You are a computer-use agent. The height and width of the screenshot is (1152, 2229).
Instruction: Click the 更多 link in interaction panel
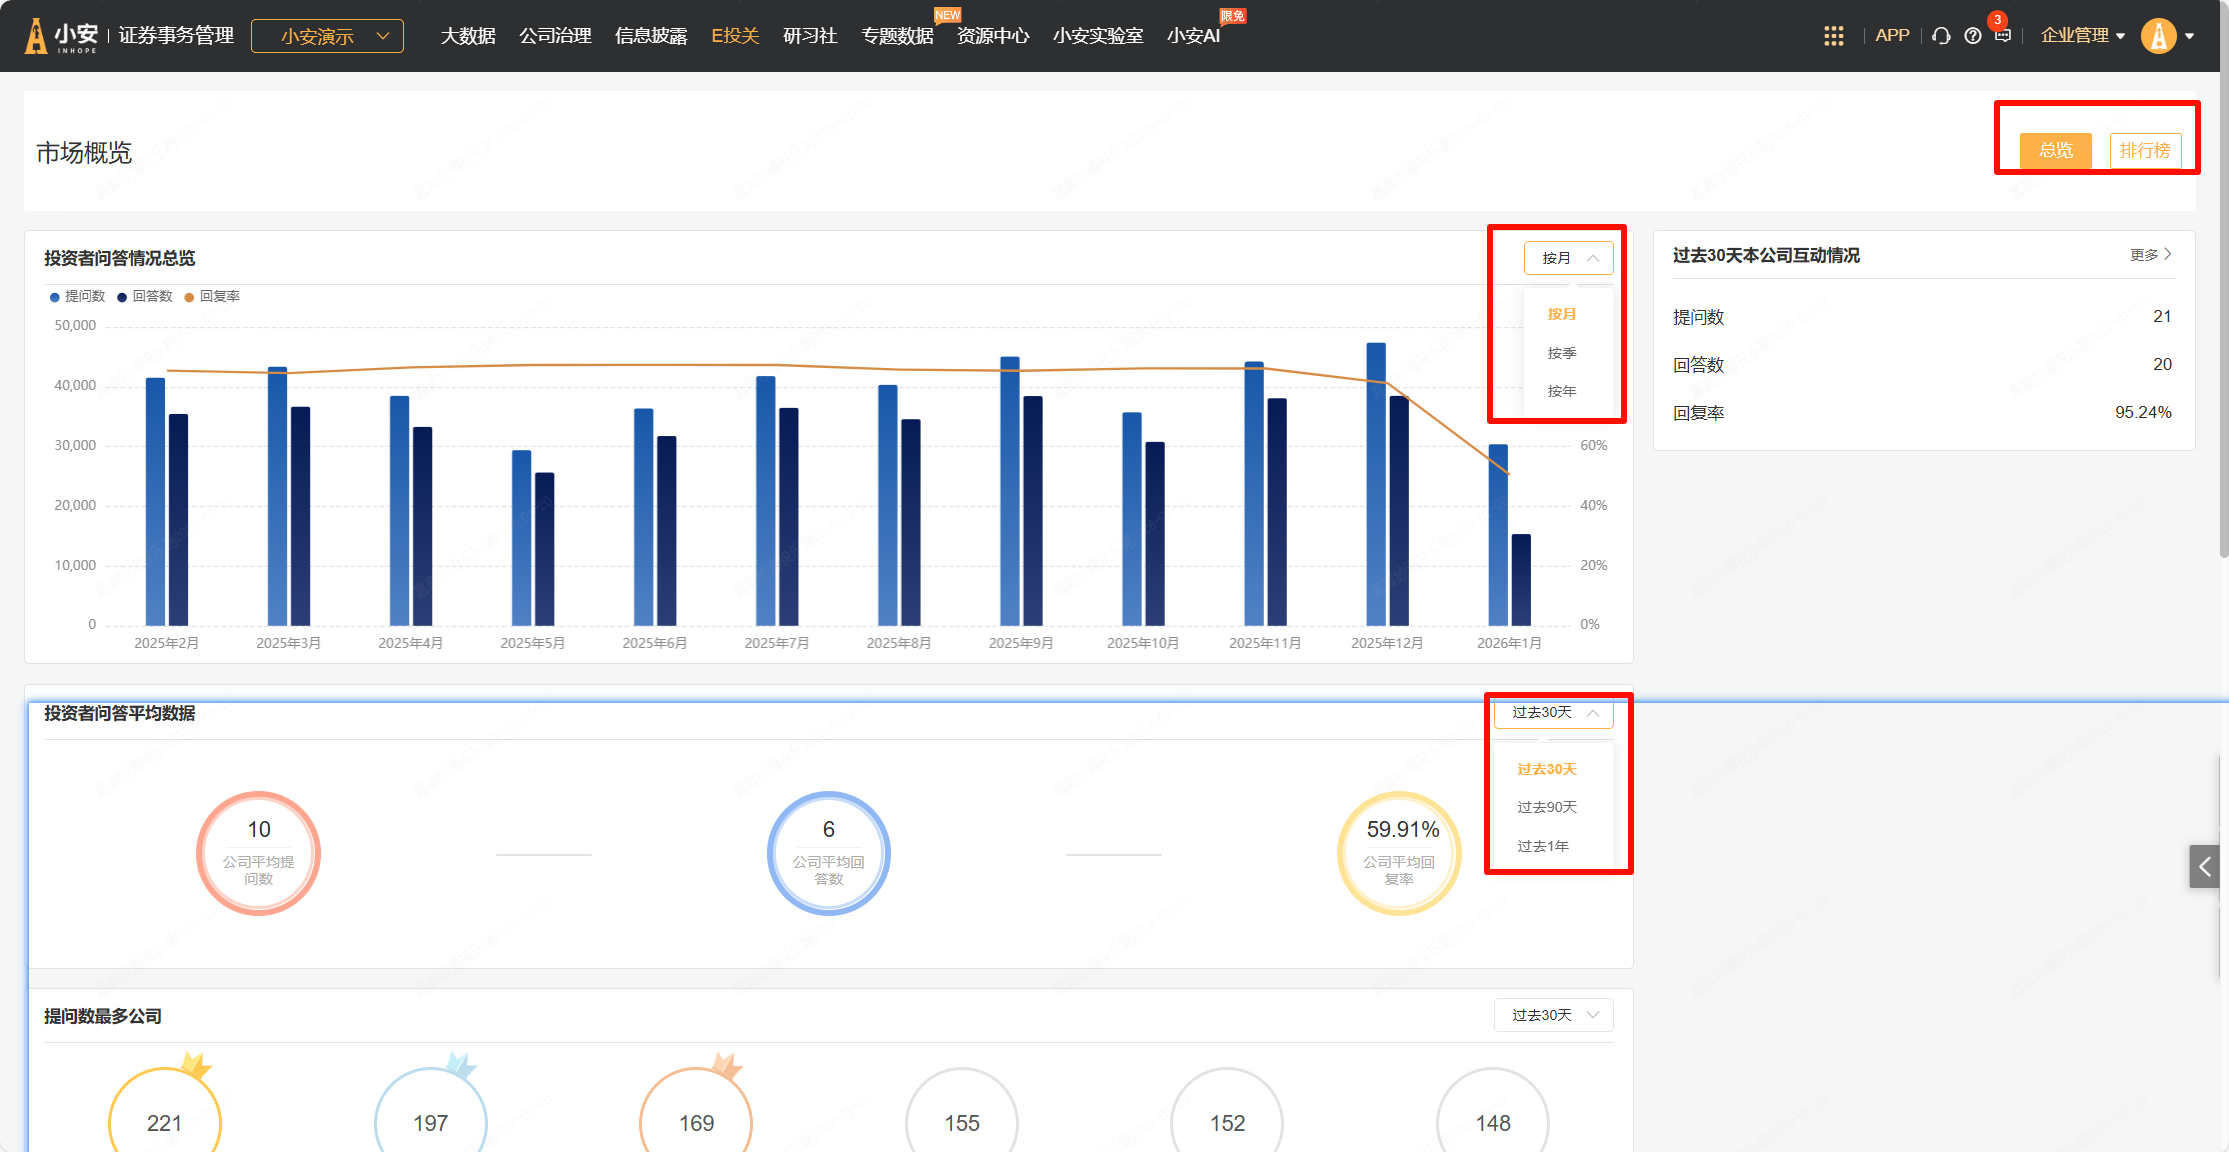(2150, 255)
